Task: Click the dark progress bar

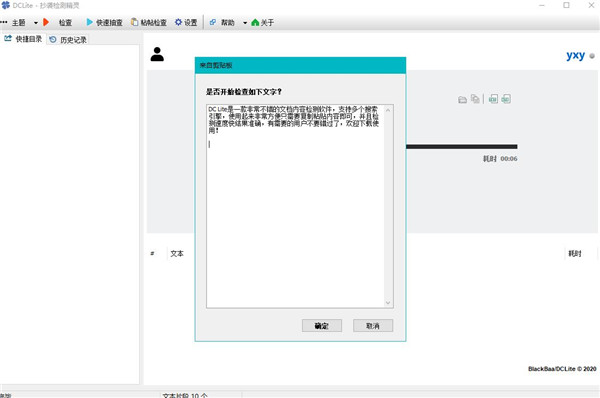Action: pyautogui.click(x=461, y=147)
